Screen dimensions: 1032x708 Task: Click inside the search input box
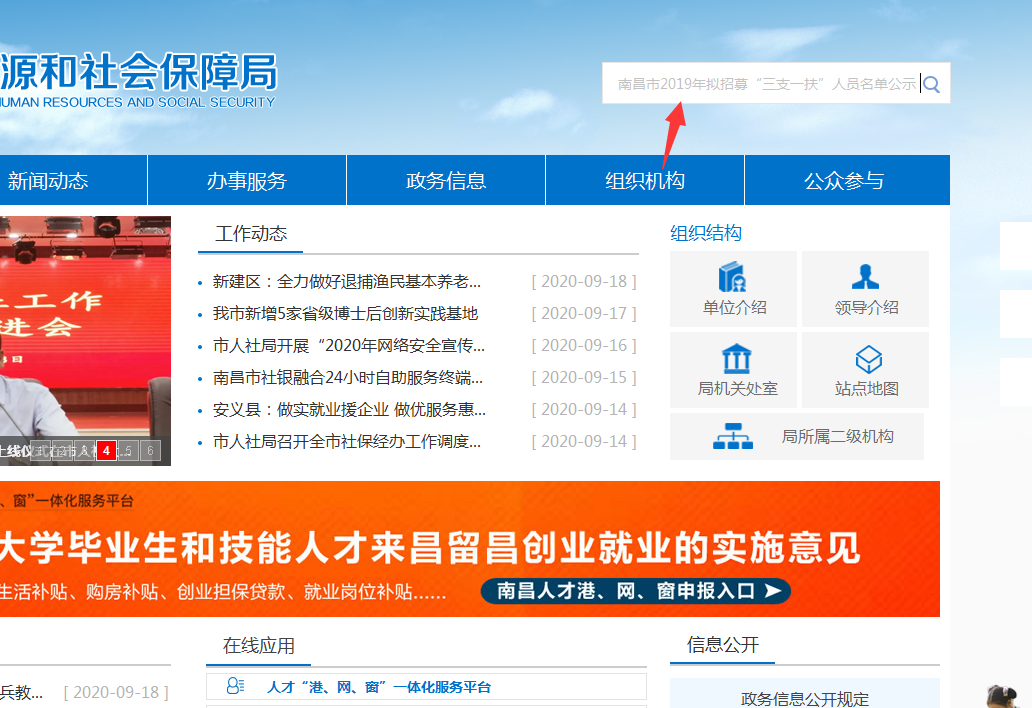click(x=770, y=84)
